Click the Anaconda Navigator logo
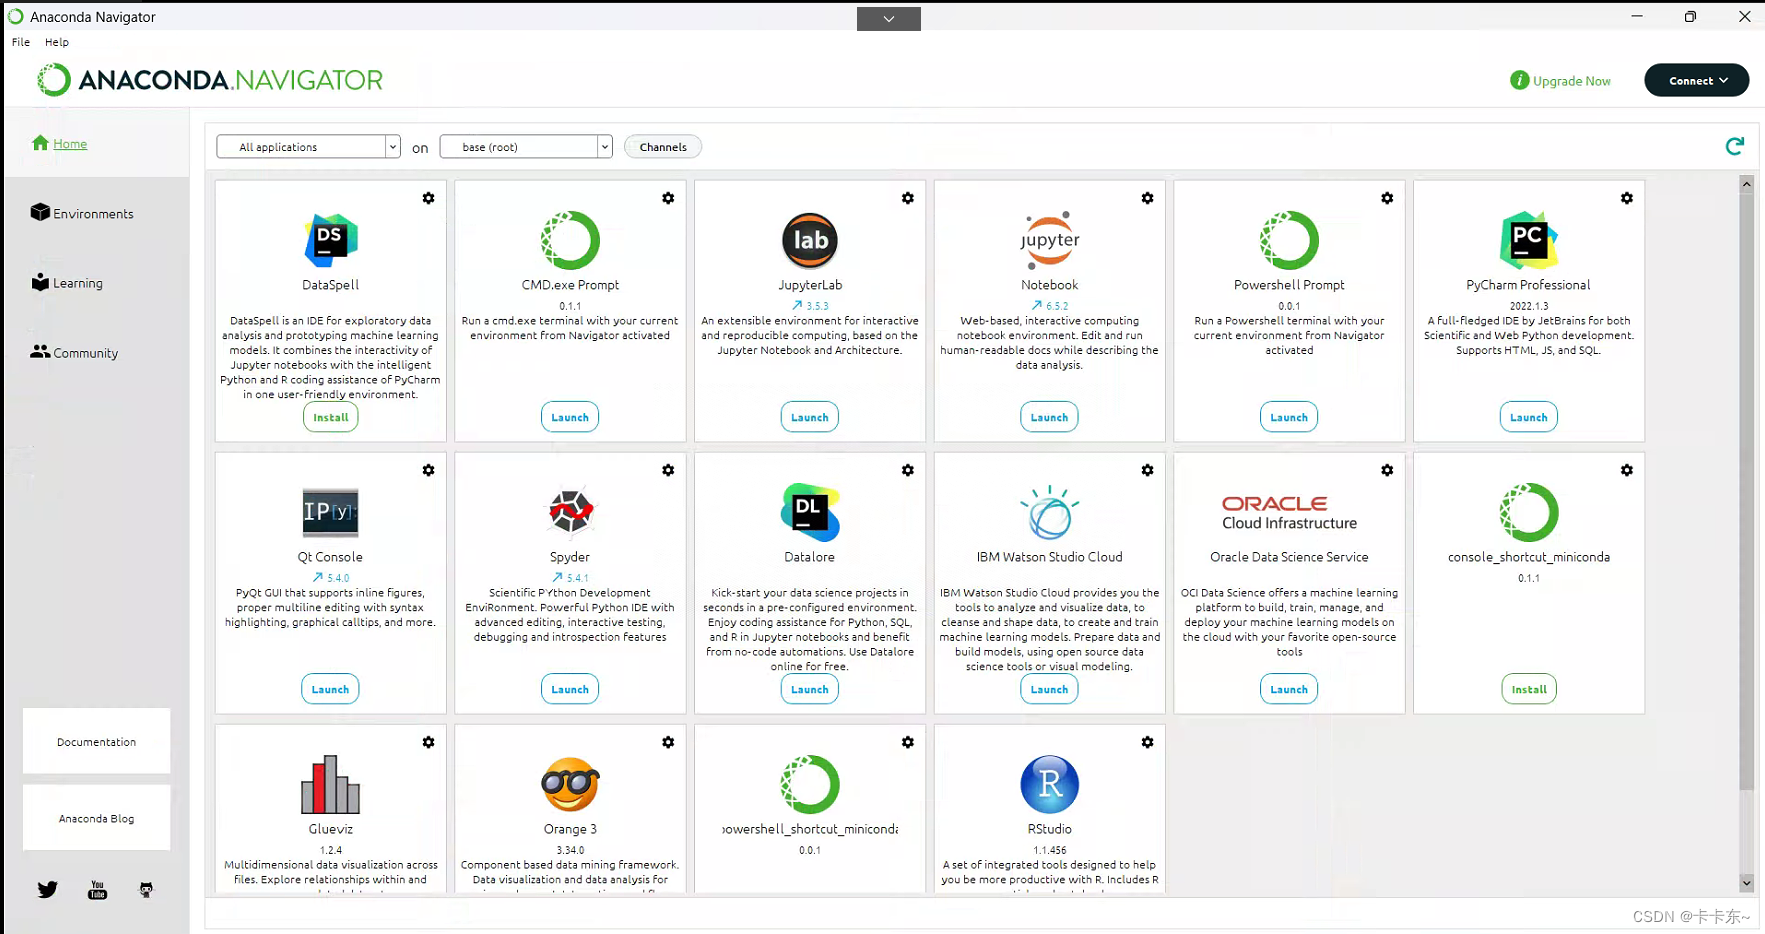The height and width of the screenshot is (934, 1765). pos(210,80)
